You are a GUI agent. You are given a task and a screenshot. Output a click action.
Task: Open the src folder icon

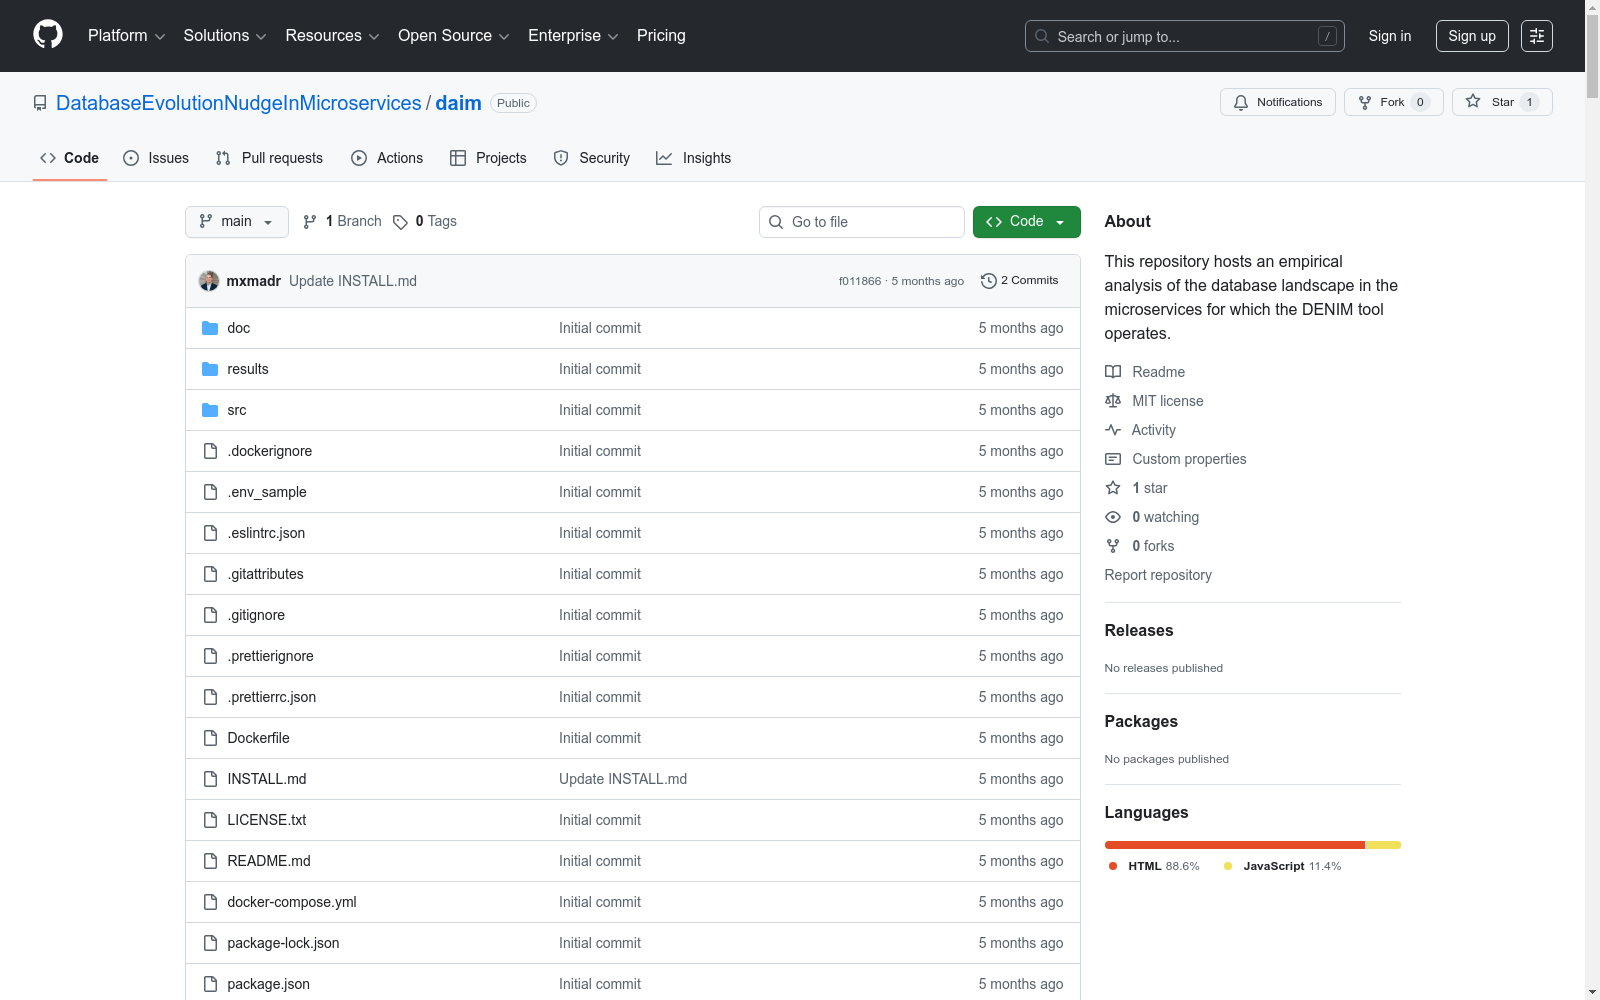click(x=210, y=410)
